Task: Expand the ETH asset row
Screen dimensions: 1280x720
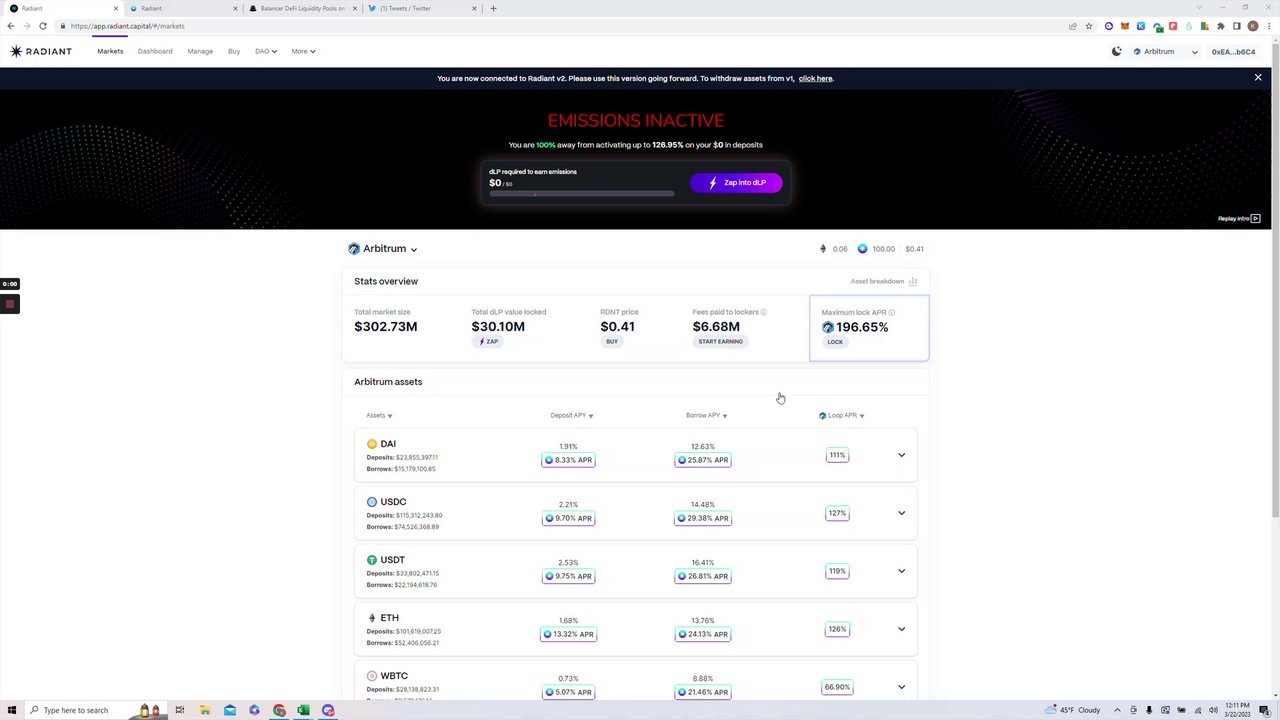Action: point(901,629)
